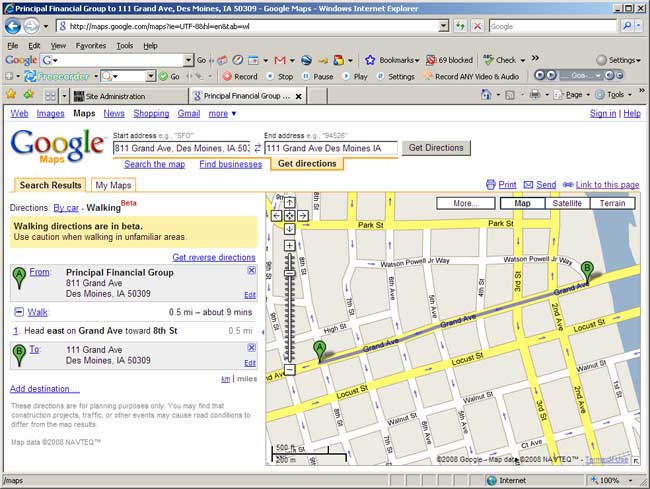Switch map to Terrain view
The image size is (650, 489).
point(612,203)
